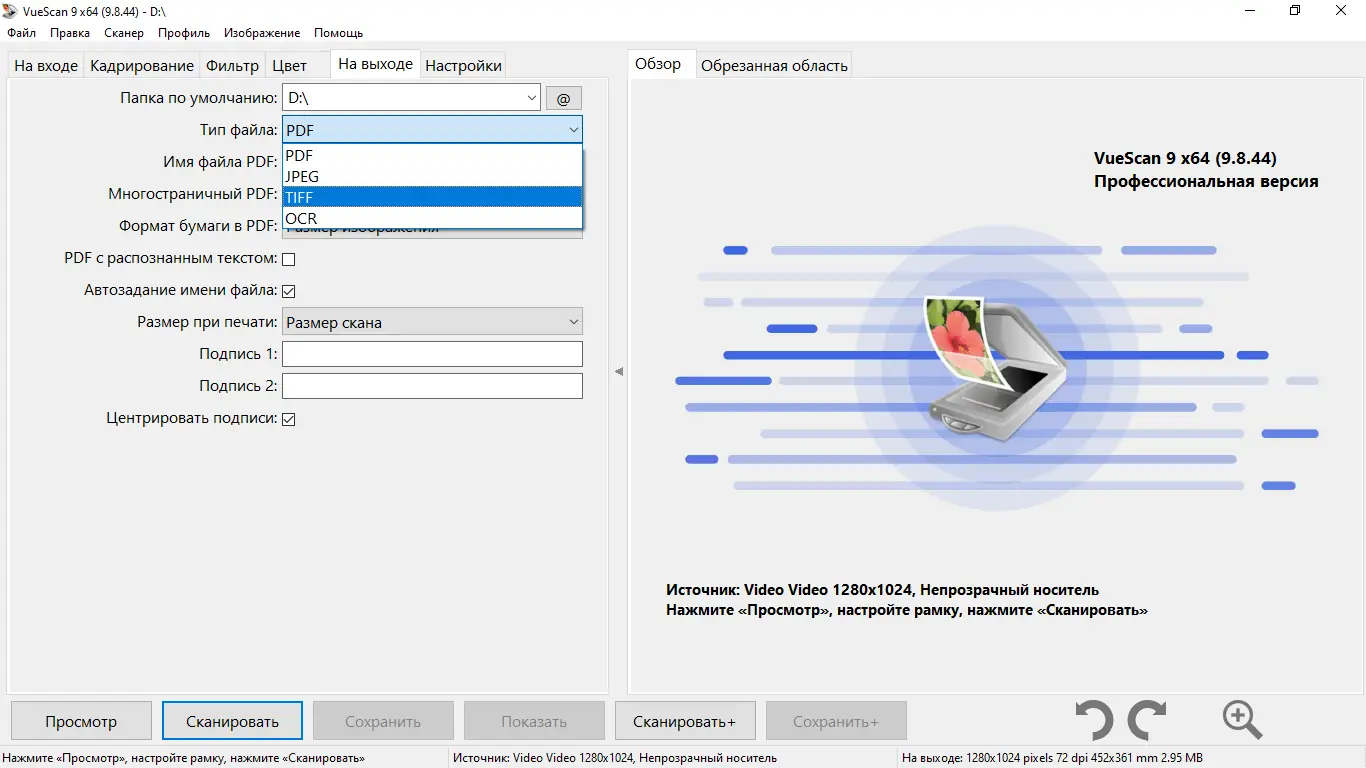Click the Просмотр button
This screenshot has height=768, width=1366.
pyautogui.click(x=81, y=721)
